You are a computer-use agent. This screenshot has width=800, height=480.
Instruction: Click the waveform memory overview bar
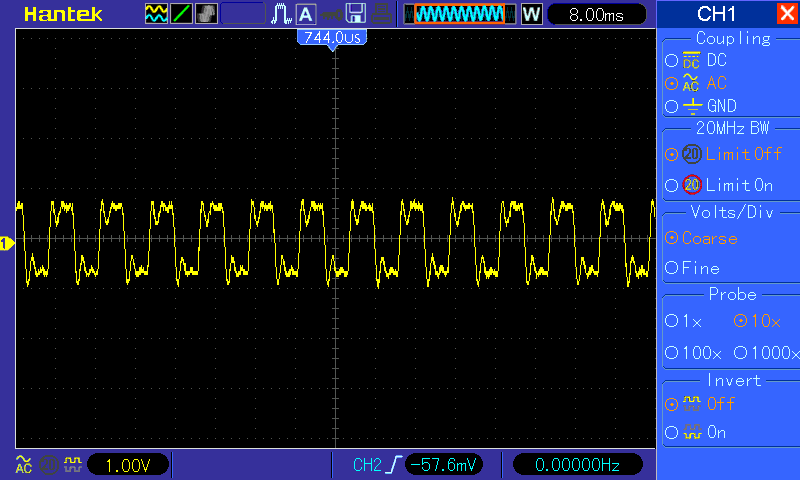point(460,14)
